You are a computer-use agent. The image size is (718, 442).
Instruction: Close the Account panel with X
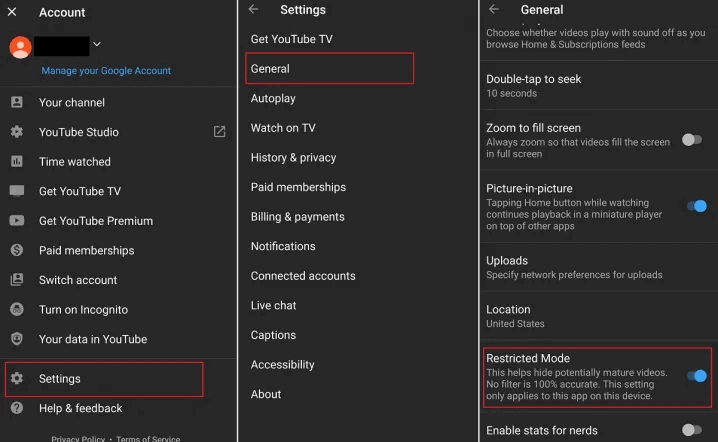(x=12, y=13)
